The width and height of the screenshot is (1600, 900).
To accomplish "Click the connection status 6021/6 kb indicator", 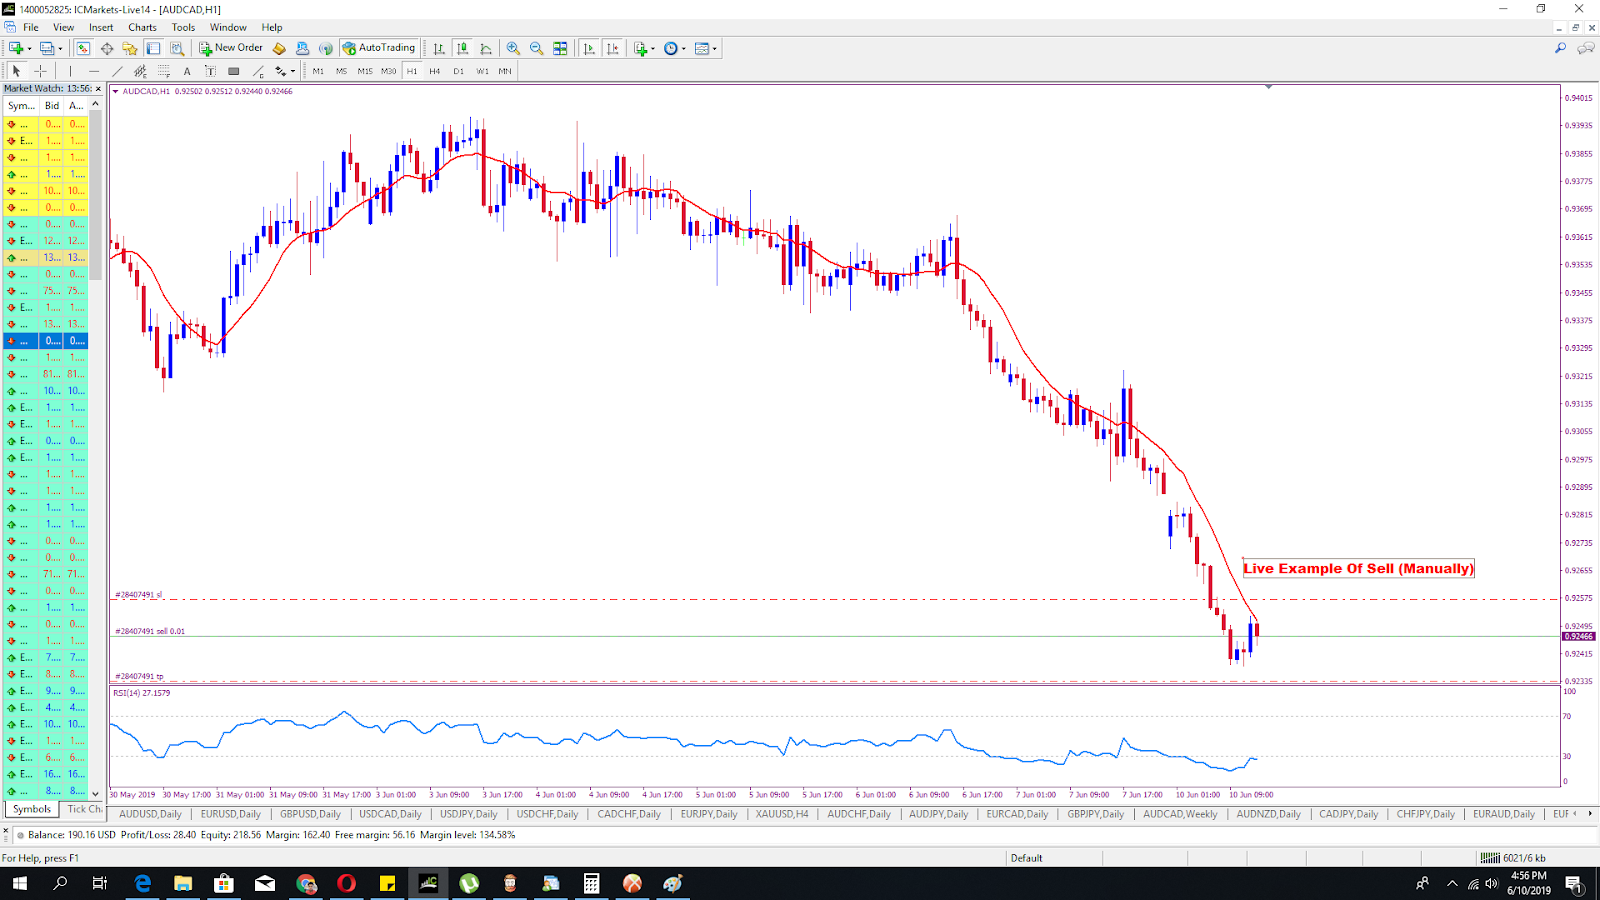I will (1513, 858).
